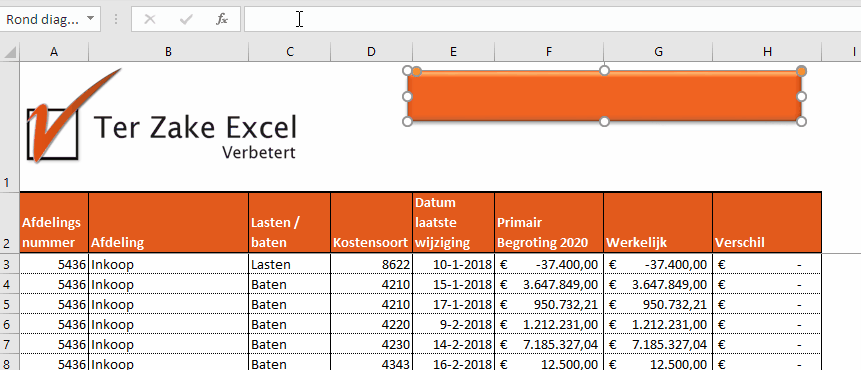This screenshot has height=370, width=861.
Task: Click the Kostensoort header cell
Action: 371,222
